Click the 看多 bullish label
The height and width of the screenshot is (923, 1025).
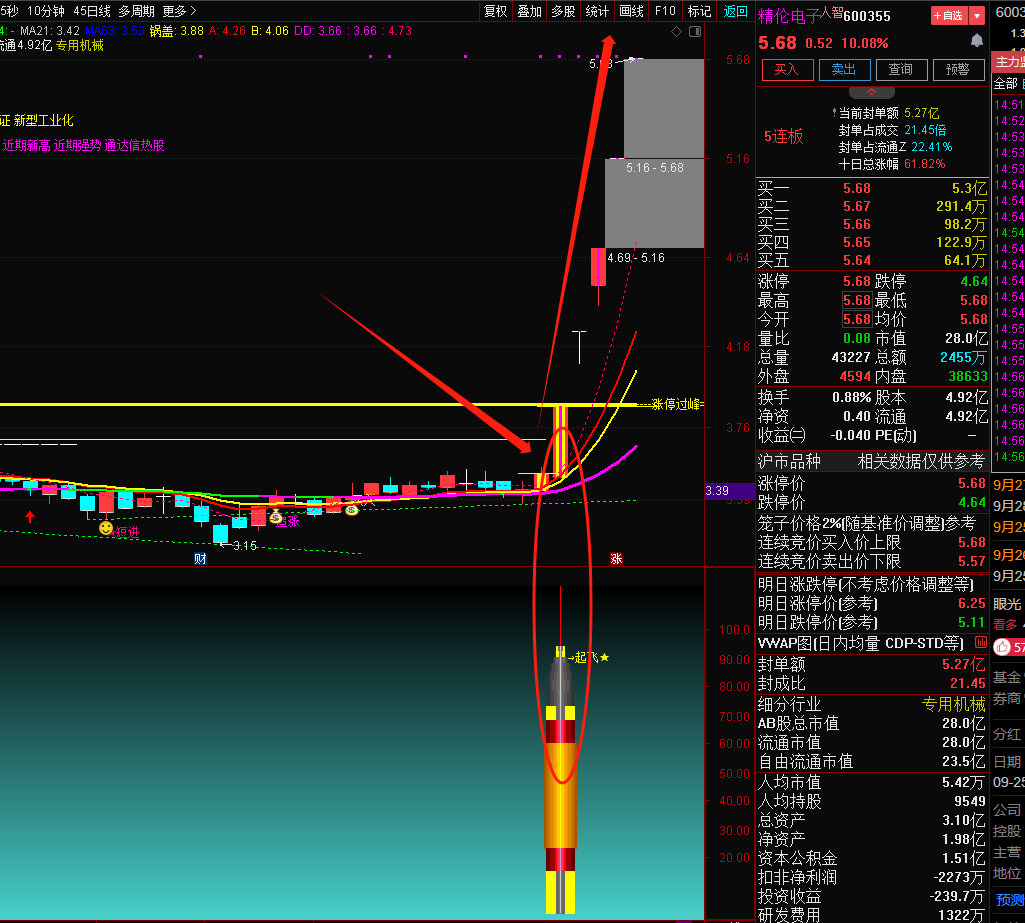point(1005,624)
